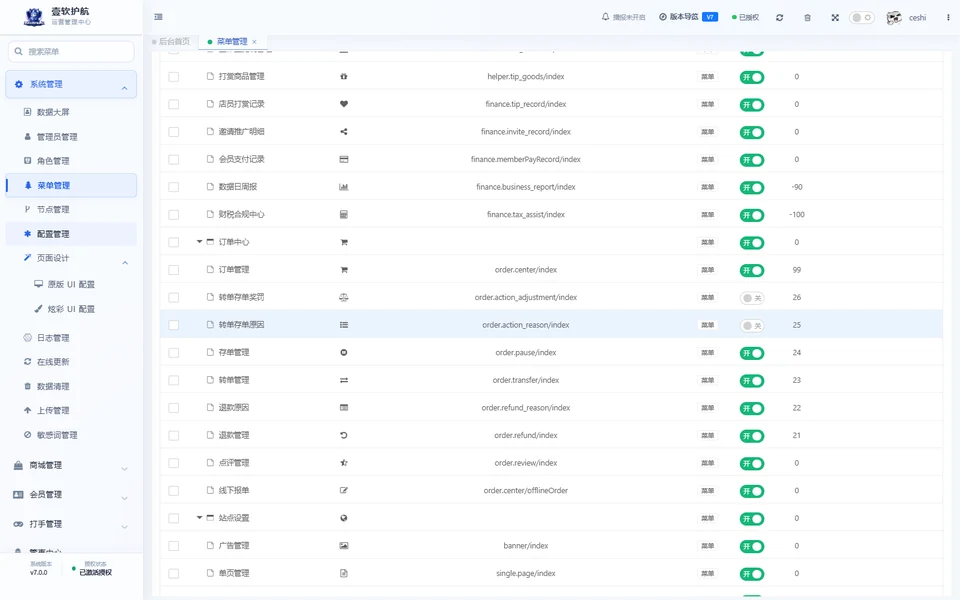Switch the theme toggle in the header
Screen dimensions: 960x600
coord(861,18)
